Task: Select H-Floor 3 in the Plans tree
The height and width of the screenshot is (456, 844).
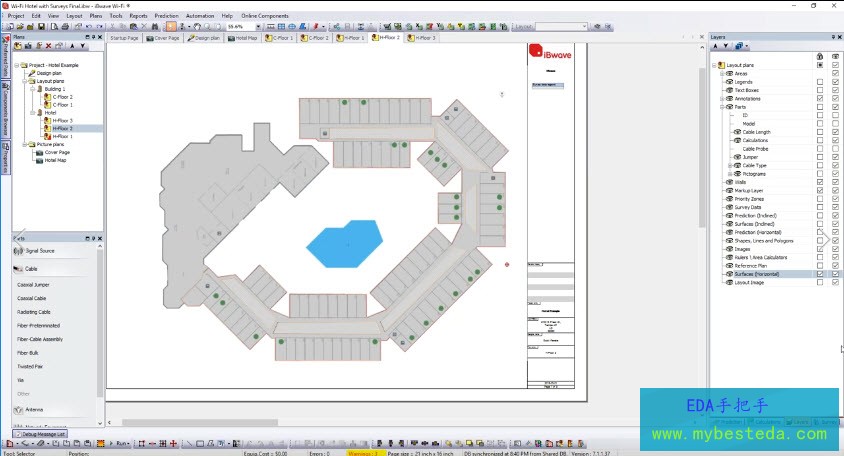Action: tap(62, 121)
